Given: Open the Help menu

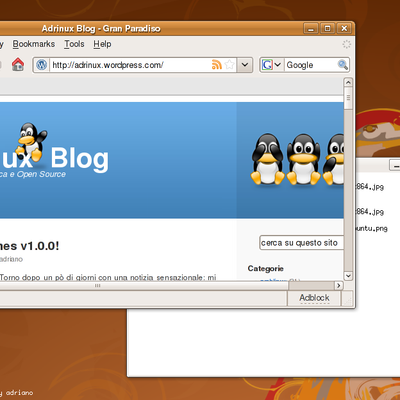Looking at the screenshot, I should point(102,44).
